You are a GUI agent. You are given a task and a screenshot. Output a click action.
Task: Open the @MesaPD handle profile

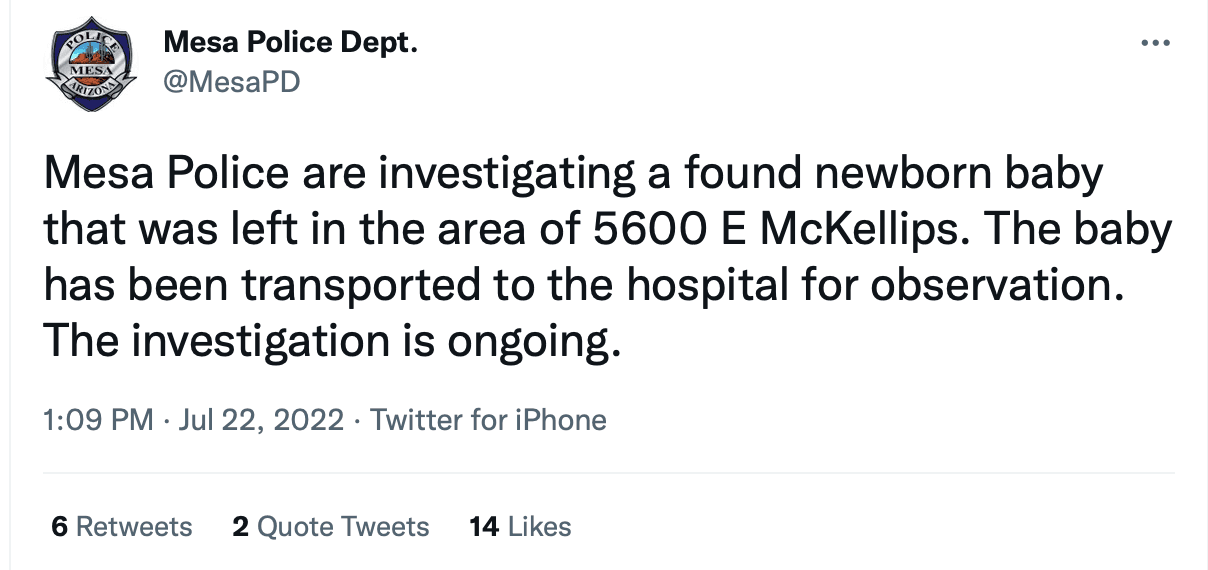click(x=230, y=81)
